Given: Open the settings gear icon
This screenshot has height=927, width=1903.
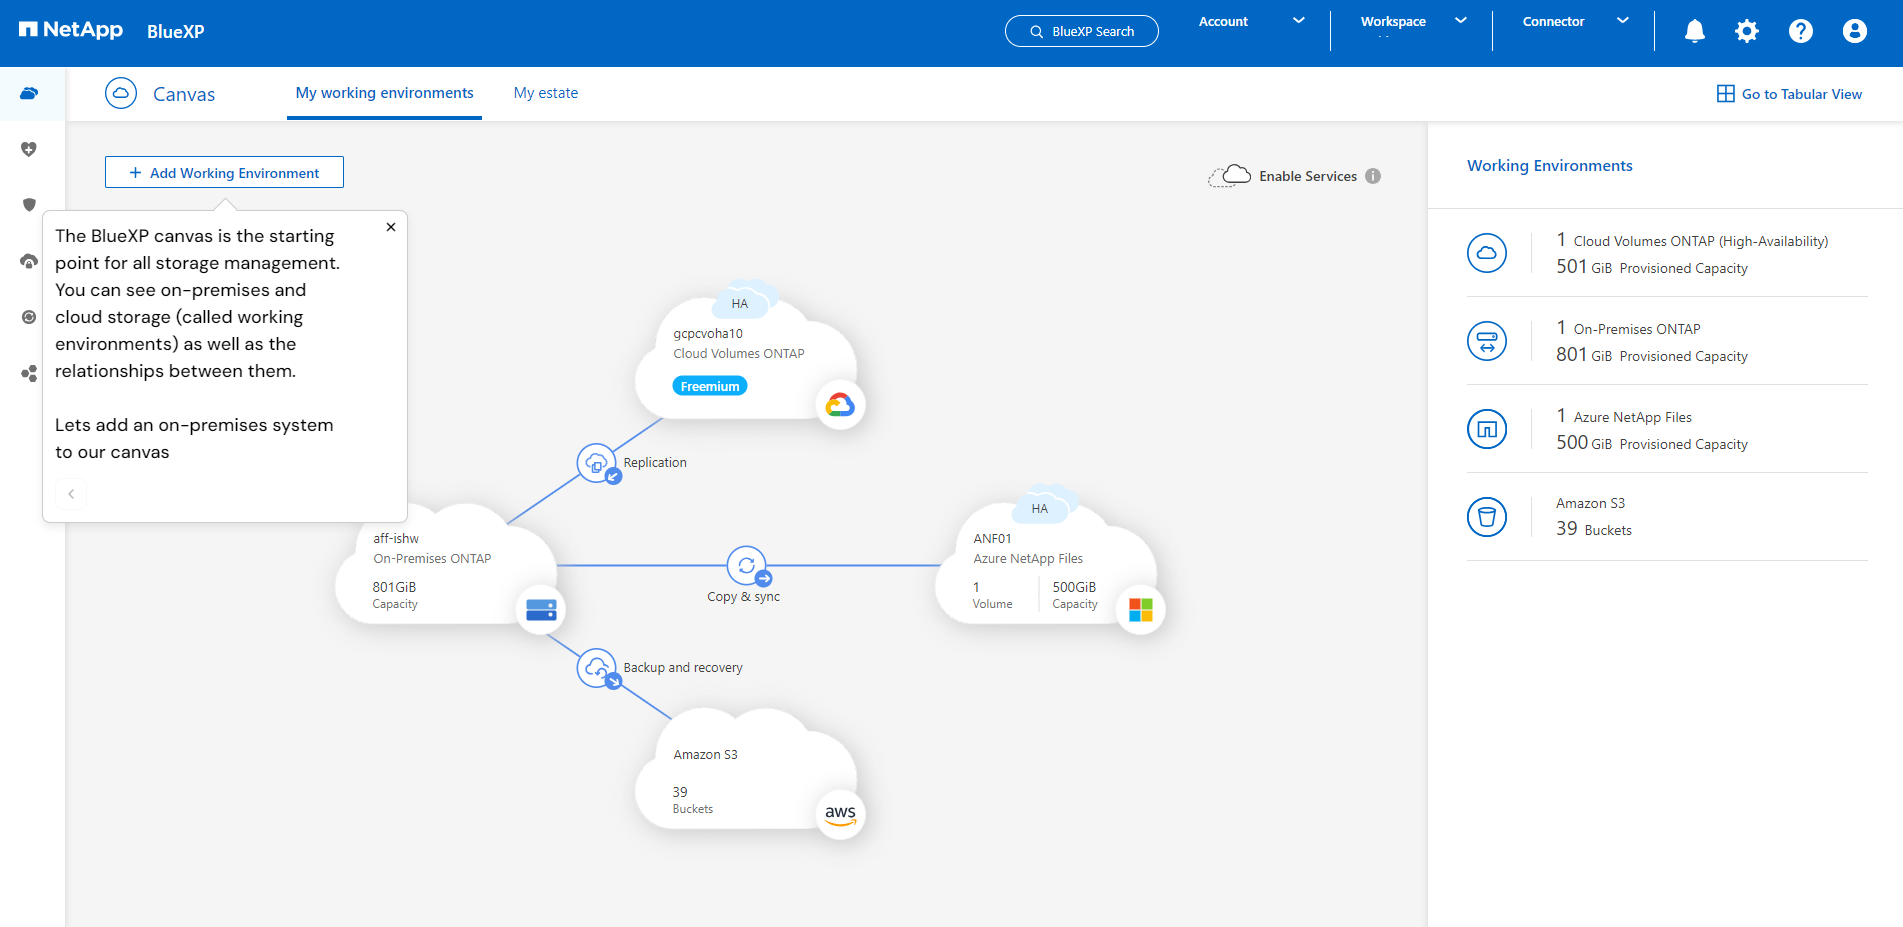Looking at the screenshot, I should pyautogui.click(x=1747, y=31).
